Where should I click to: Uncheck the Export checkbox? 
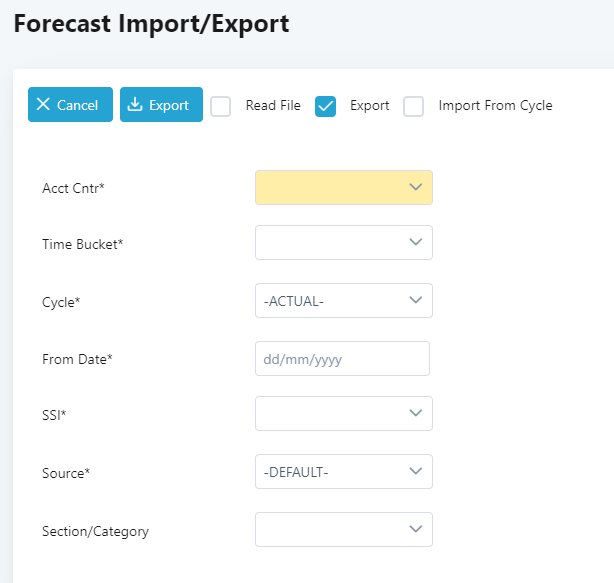pos(325,106)
